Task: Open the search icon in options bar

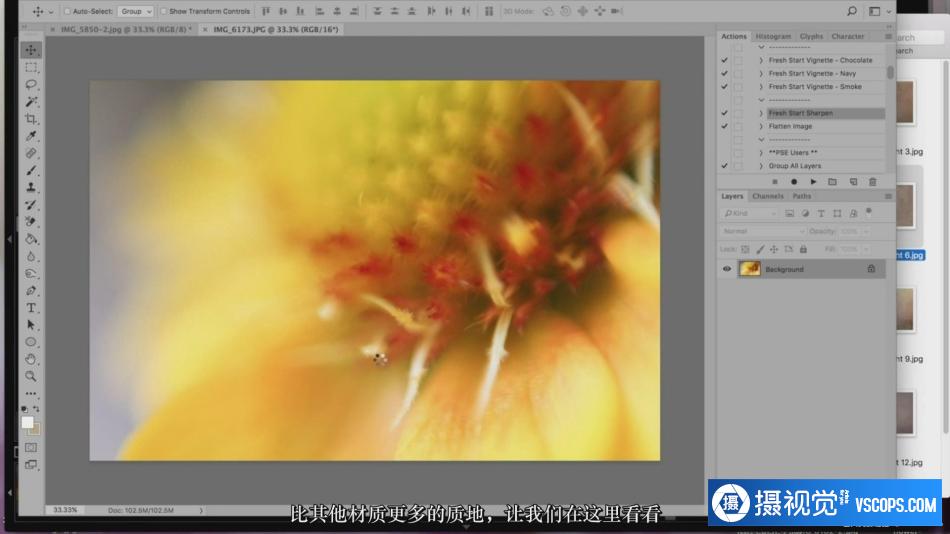Action: pos(852,11)
